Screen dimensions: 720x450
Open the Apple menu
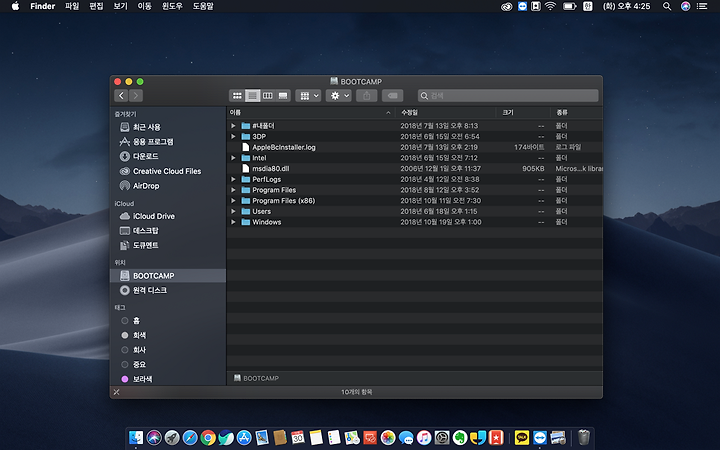pyautogui.click(x=15, y=6)
